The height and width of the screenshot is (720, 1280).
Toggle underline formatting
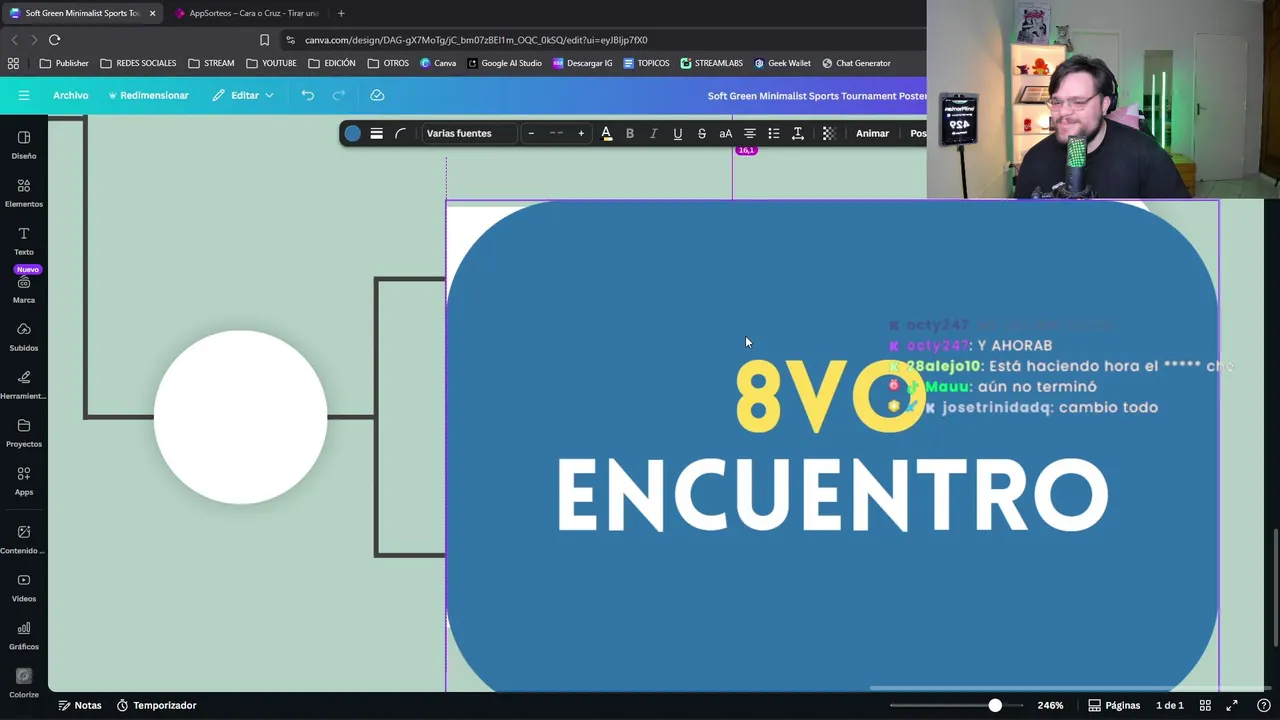(677, 133)
